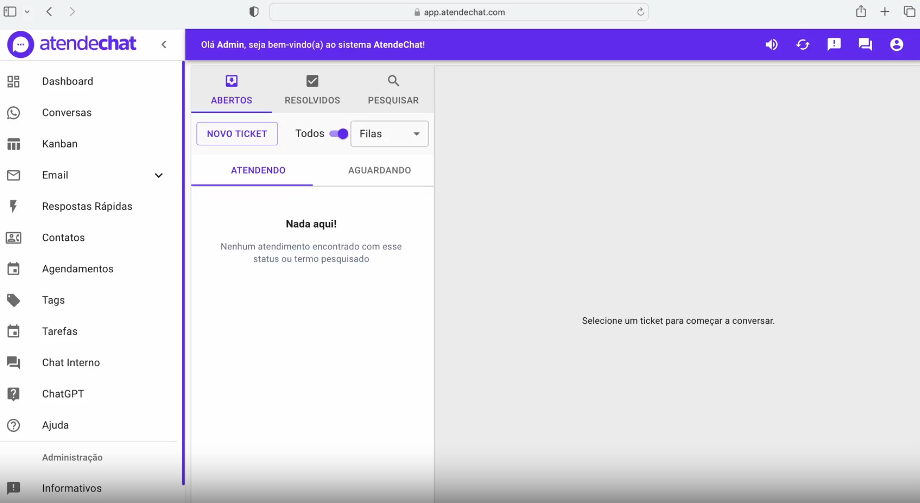Open the user account profile icon
Screen dimensions: 920x503
896,45
